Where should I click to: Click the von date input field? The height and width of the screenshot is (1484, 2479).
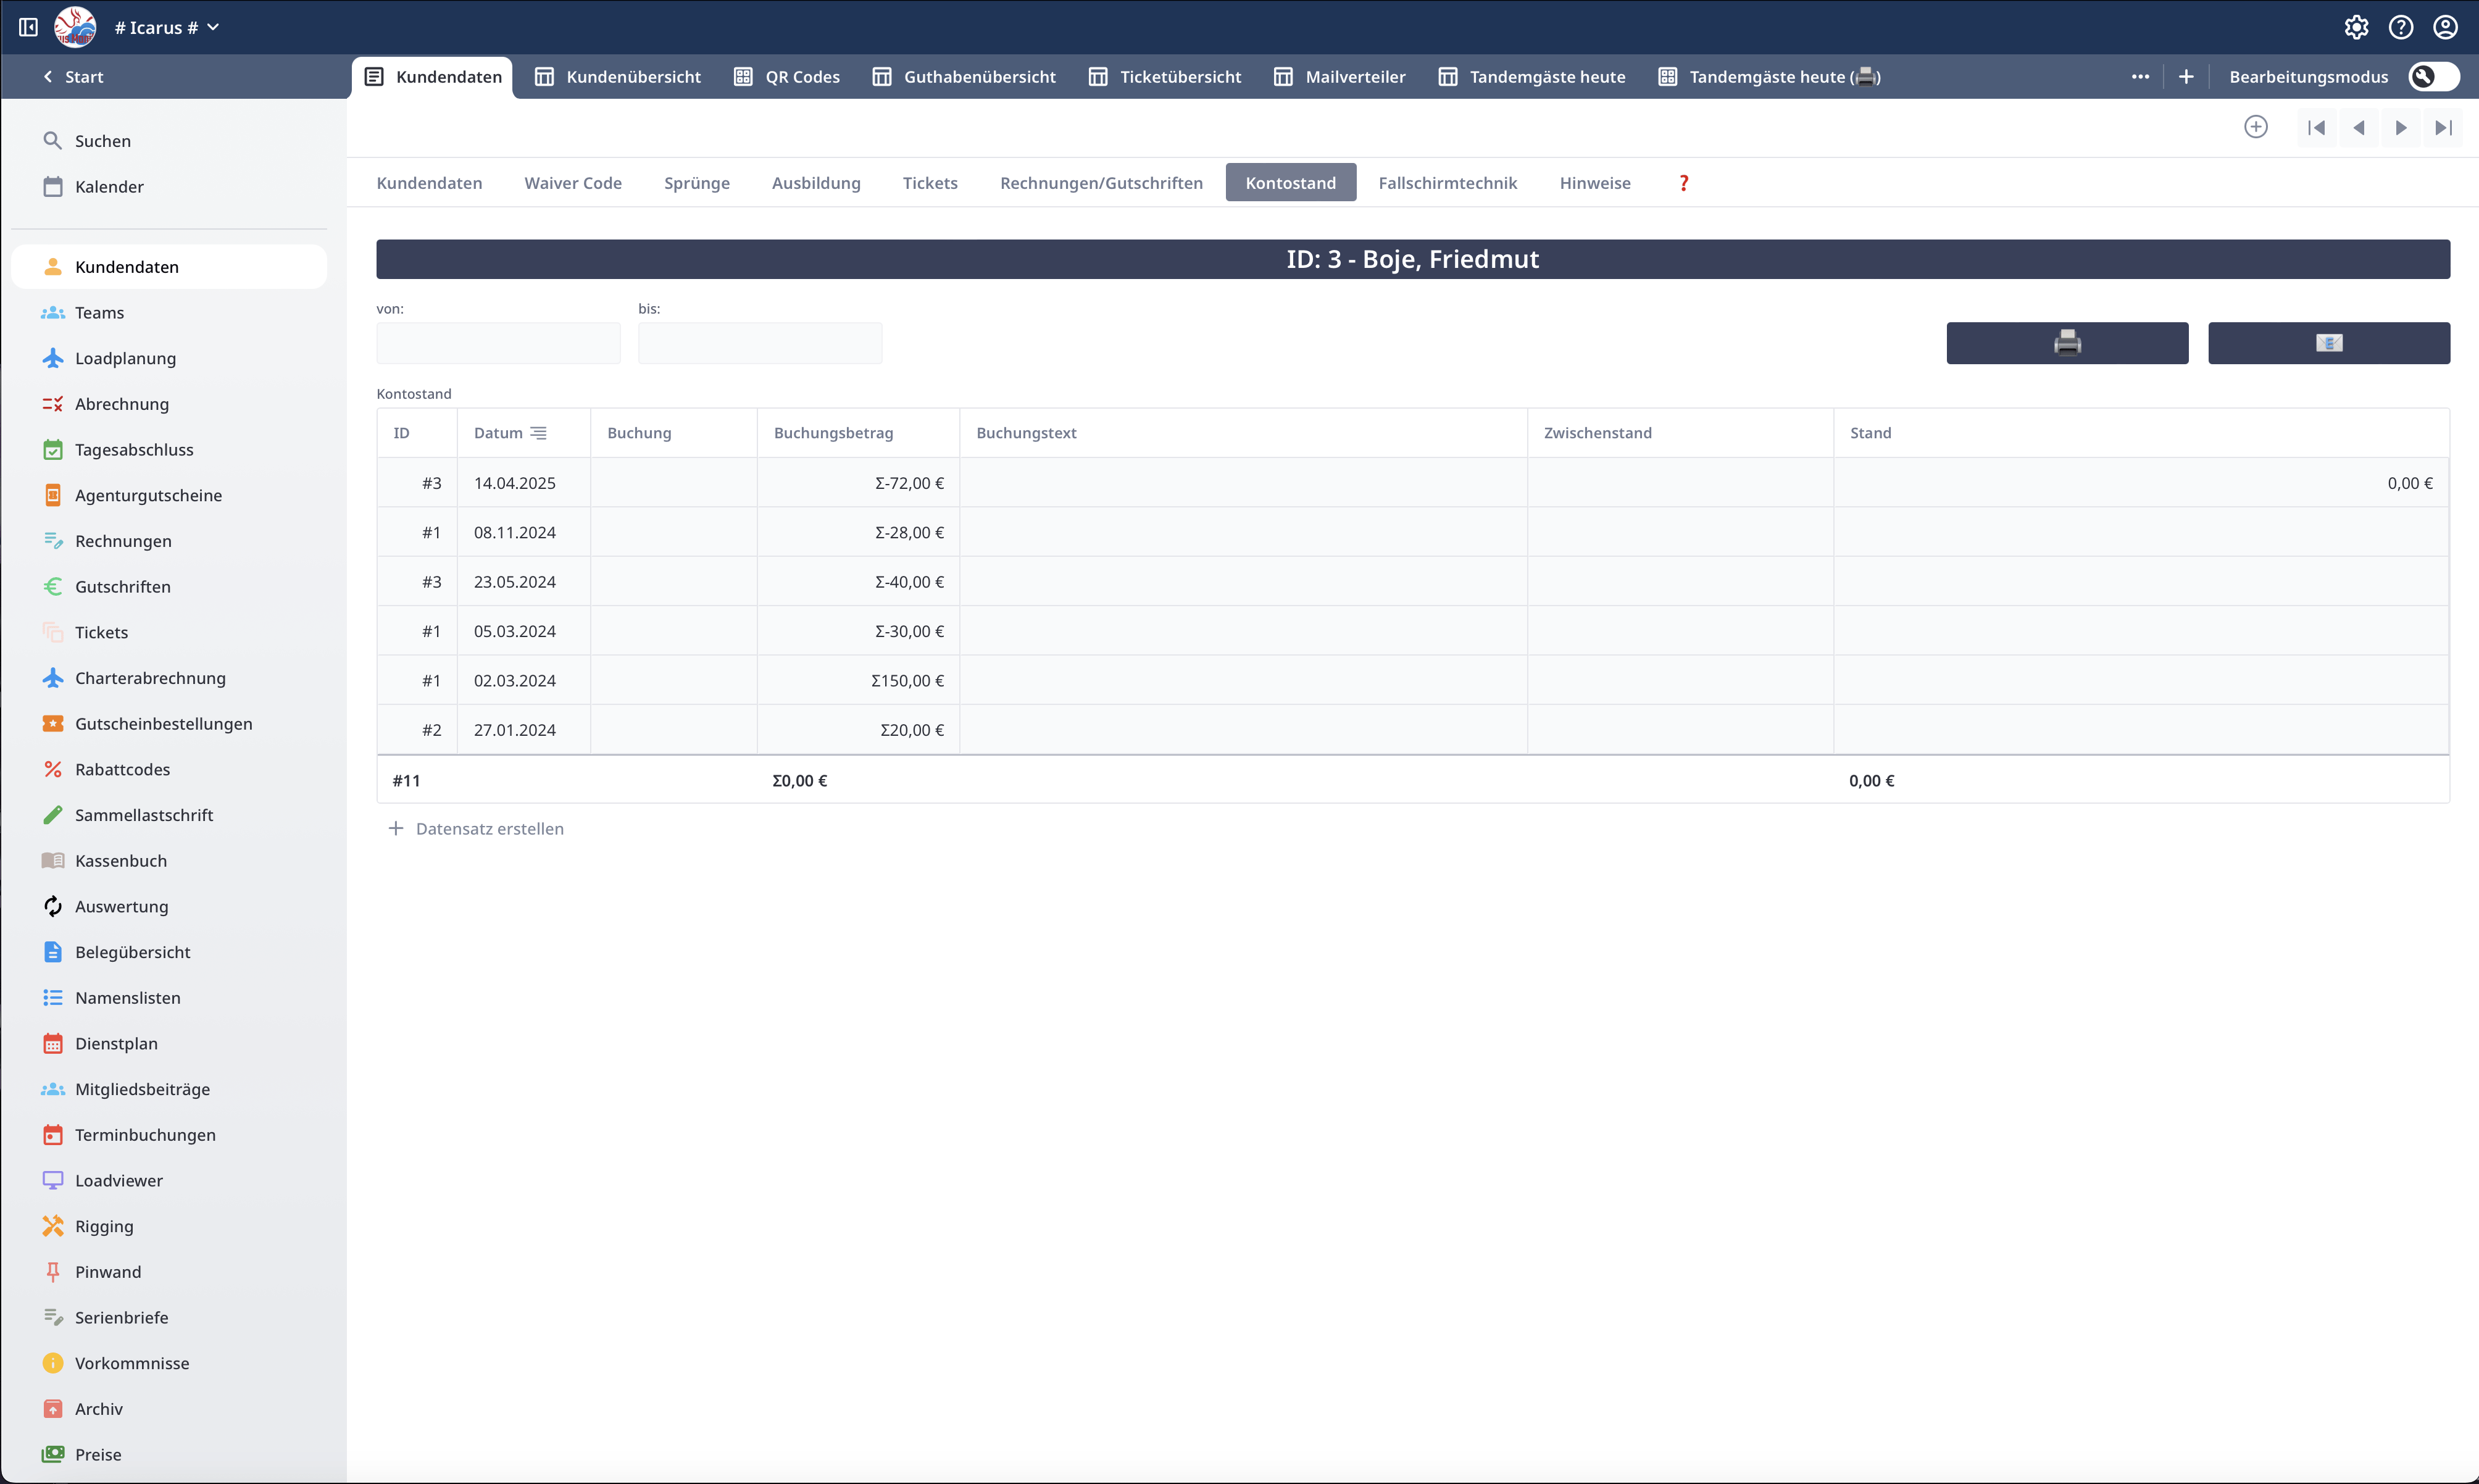click(x=498, y=343)
